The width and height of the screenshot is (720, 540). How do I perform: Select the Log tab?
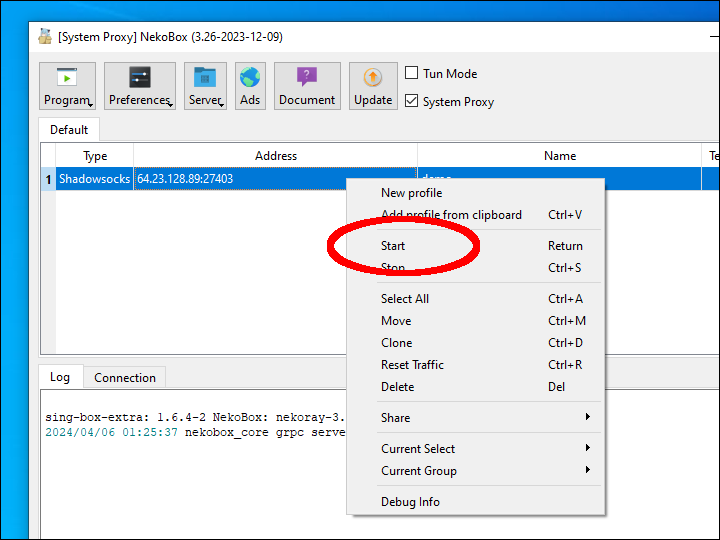point(60,377)
